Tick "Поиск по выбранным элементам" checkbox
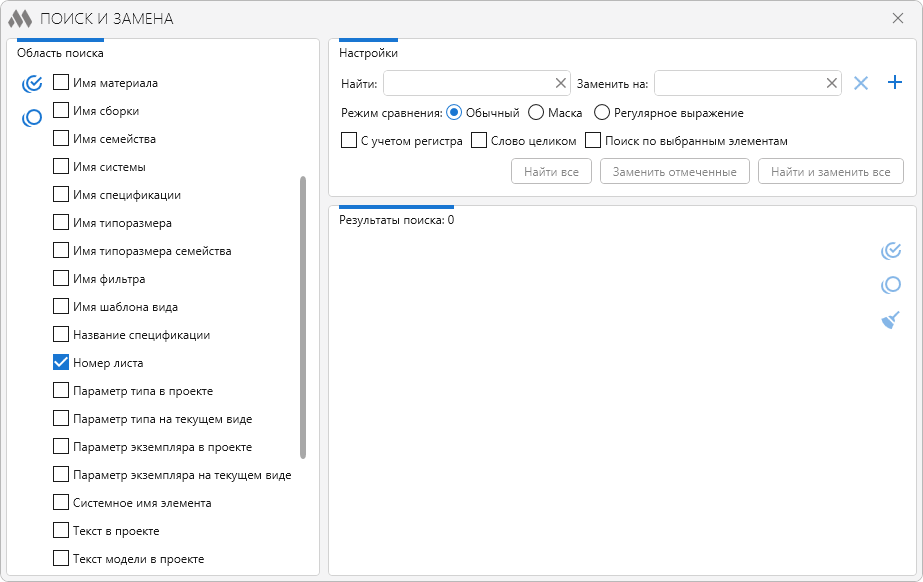The height and width of the screenshot is (582, 923). [593, 141]
